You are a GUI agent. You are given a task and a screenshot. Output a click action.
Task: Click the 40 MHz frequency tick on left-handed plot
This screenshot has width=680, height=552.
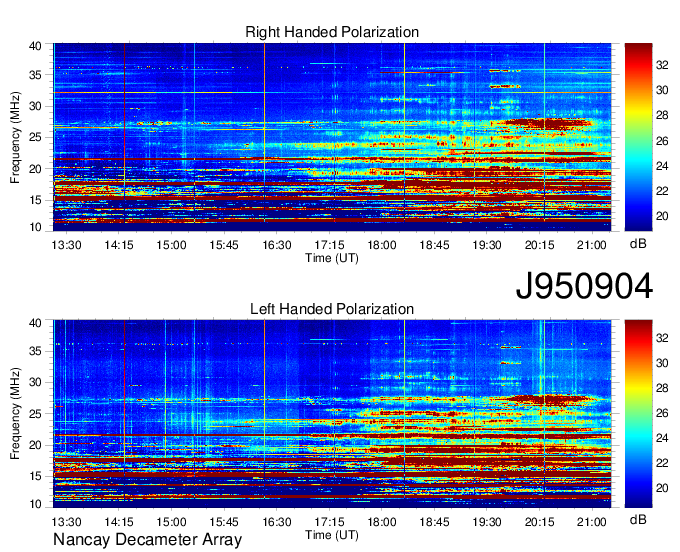[35, 323]
